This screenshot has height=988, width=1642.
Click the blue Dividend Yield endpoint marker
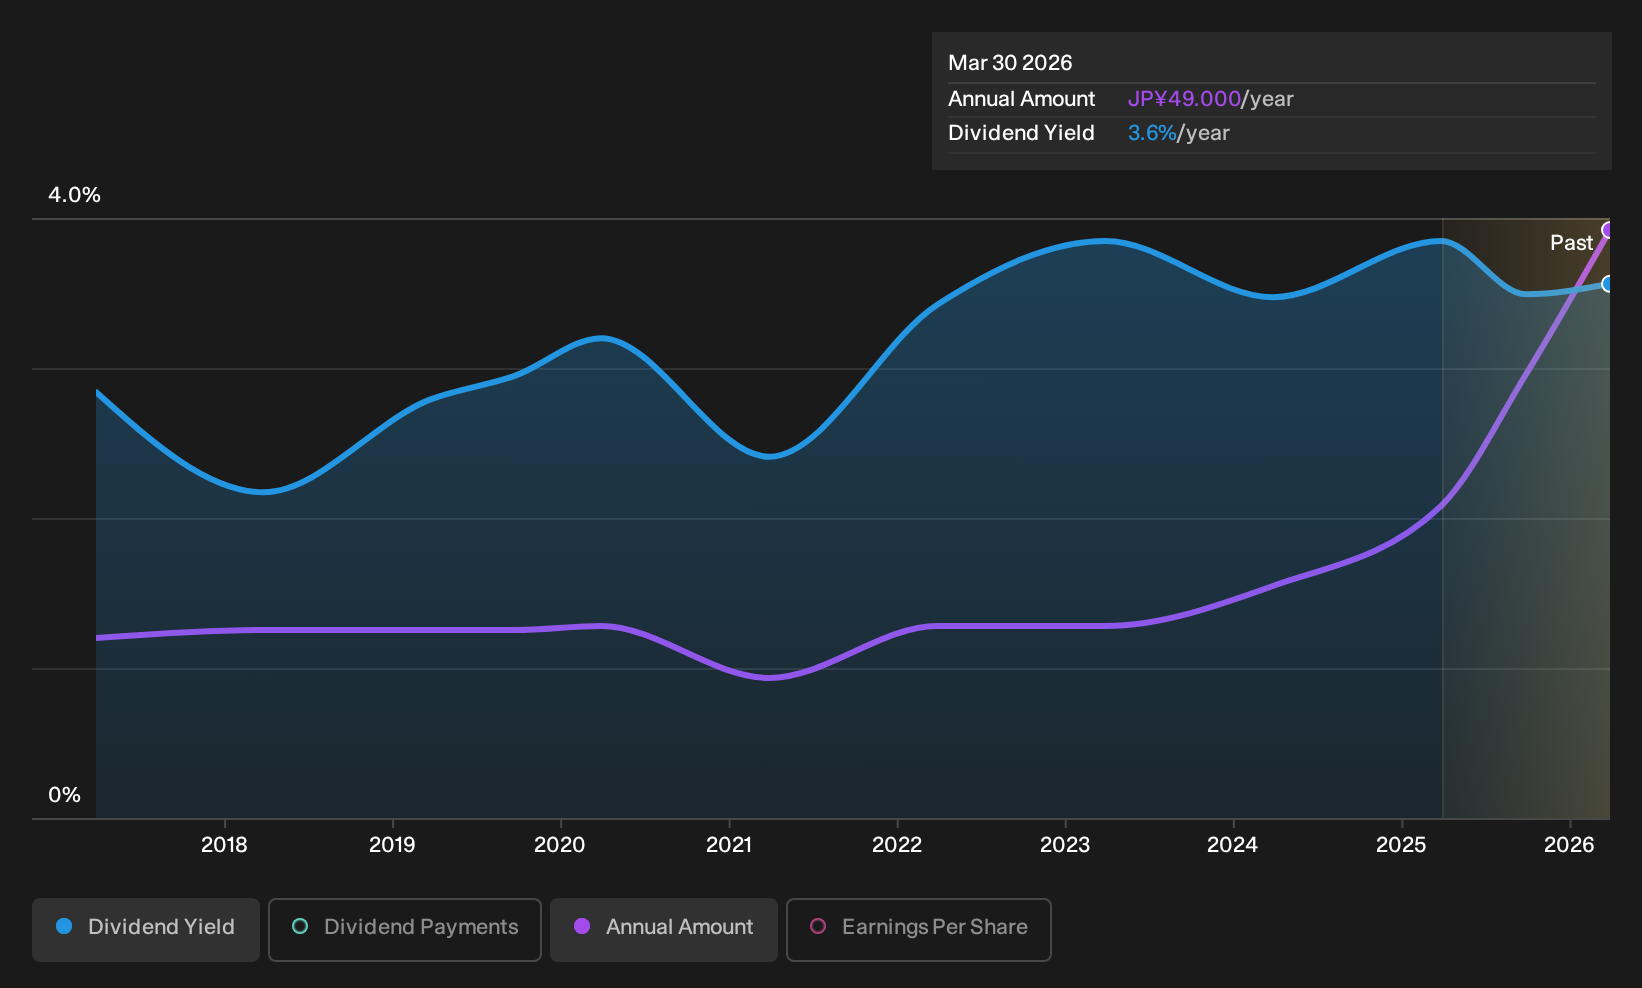point(1608,284)
